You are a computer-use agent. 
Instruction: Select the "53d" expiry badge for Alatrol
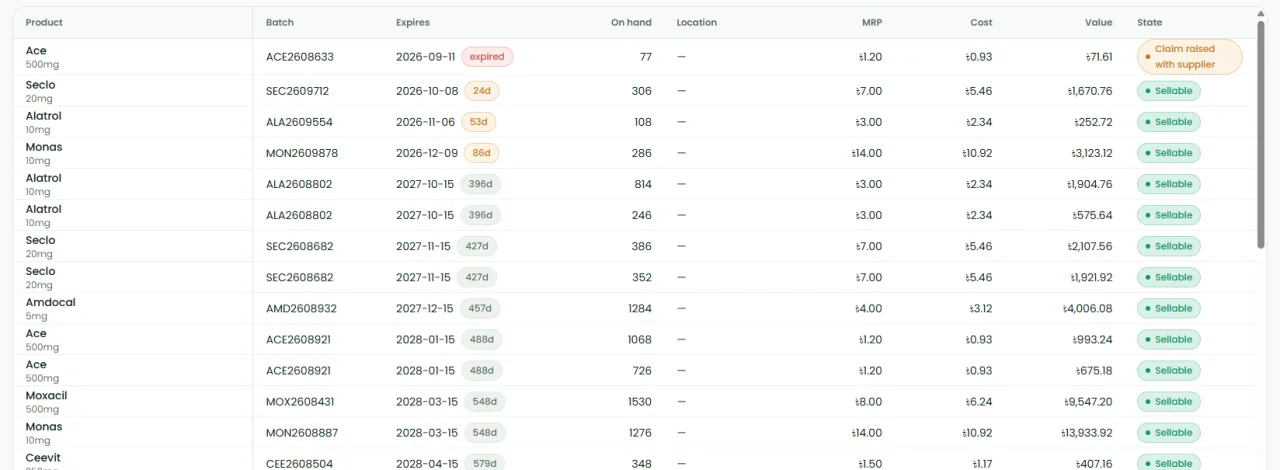[478, 122]
